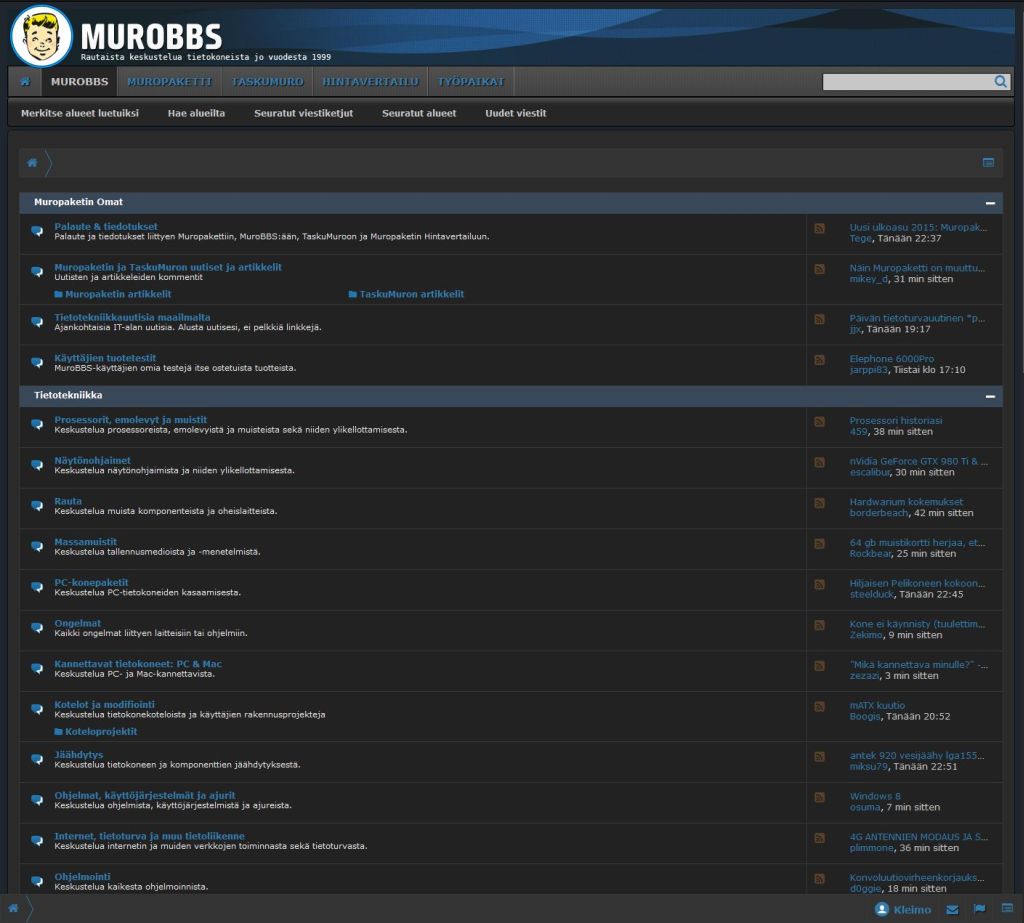Open RSS feed for Näytönohjaimet
Image resolution: width=1024 pixels, height=923 pixels.
click(x=819, y=462)
